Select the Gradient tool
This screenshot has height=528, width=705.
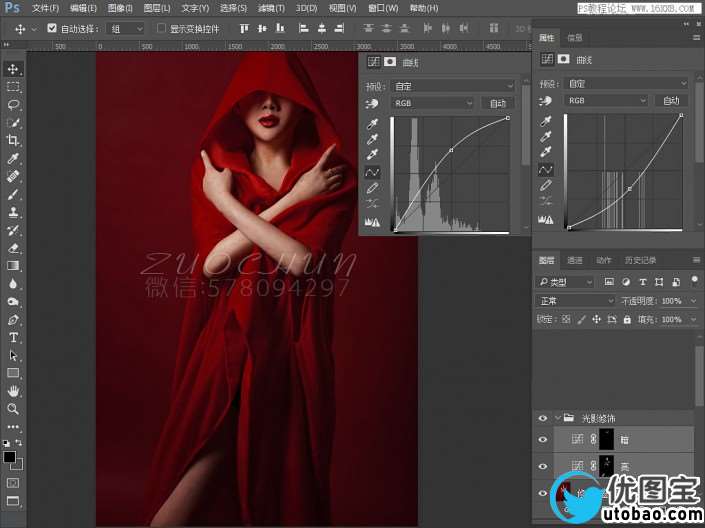[13, 266]
